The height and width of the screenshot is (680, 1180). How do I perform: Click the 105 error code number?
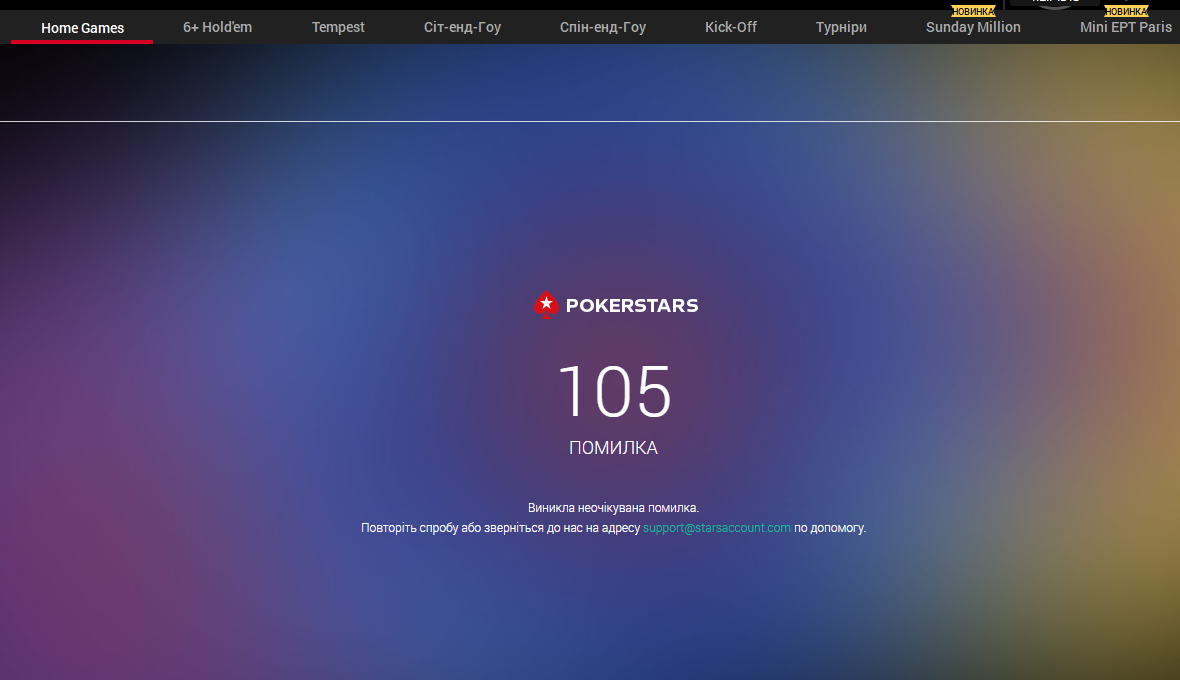[x=614, y=391]
